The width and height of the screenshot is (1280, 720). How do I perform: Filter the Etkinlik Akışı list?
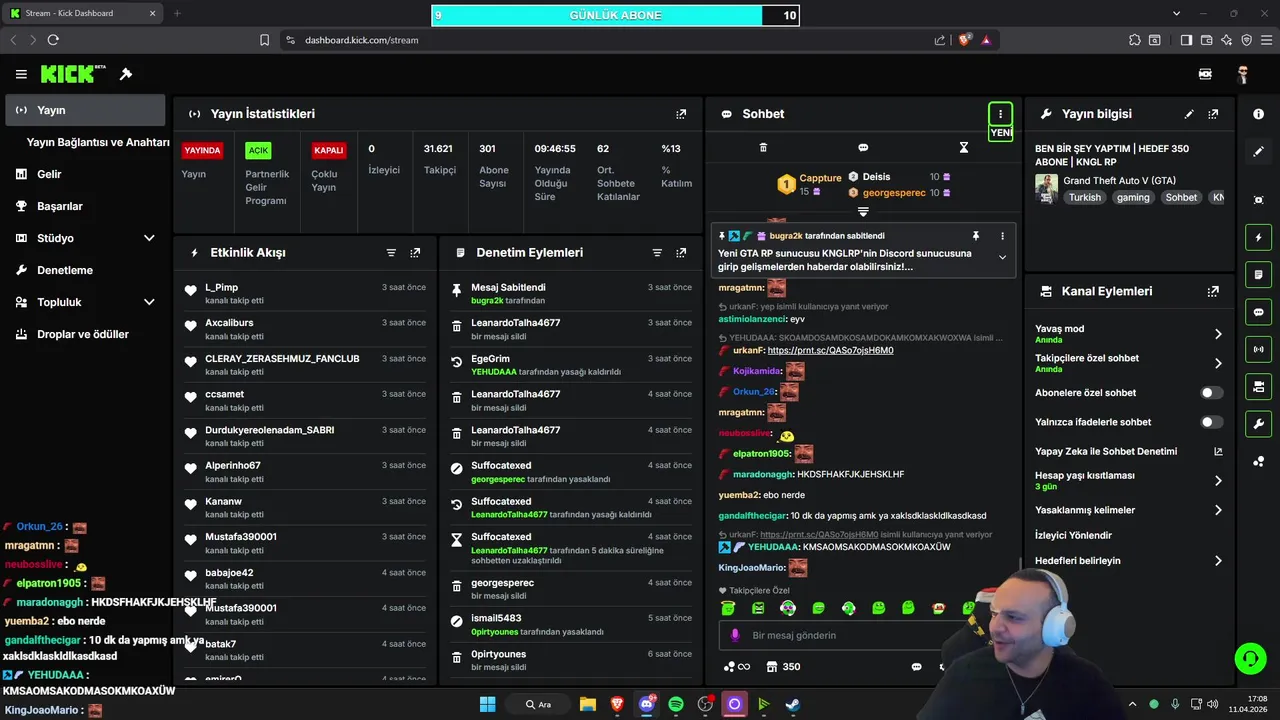(x=391, y=253)
